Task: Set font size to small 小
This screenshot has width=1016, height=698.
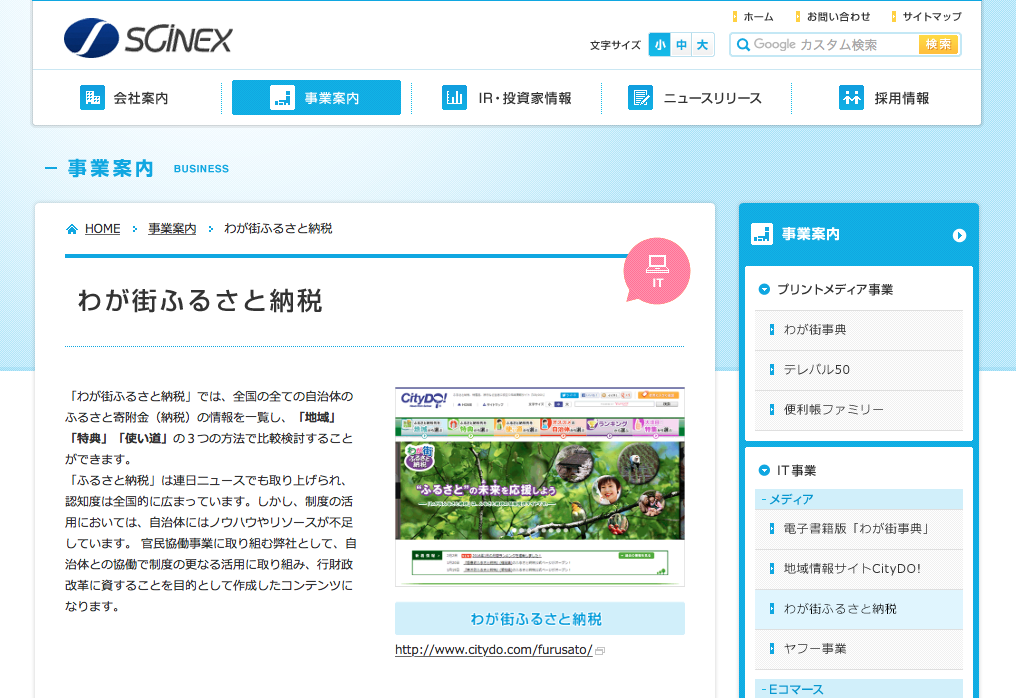Action: [660, 45]
